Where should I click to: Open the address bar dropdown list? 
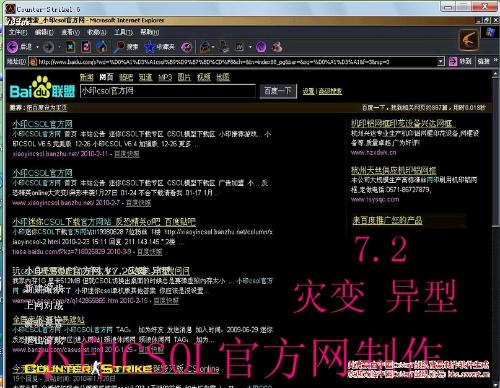[441, 62]
